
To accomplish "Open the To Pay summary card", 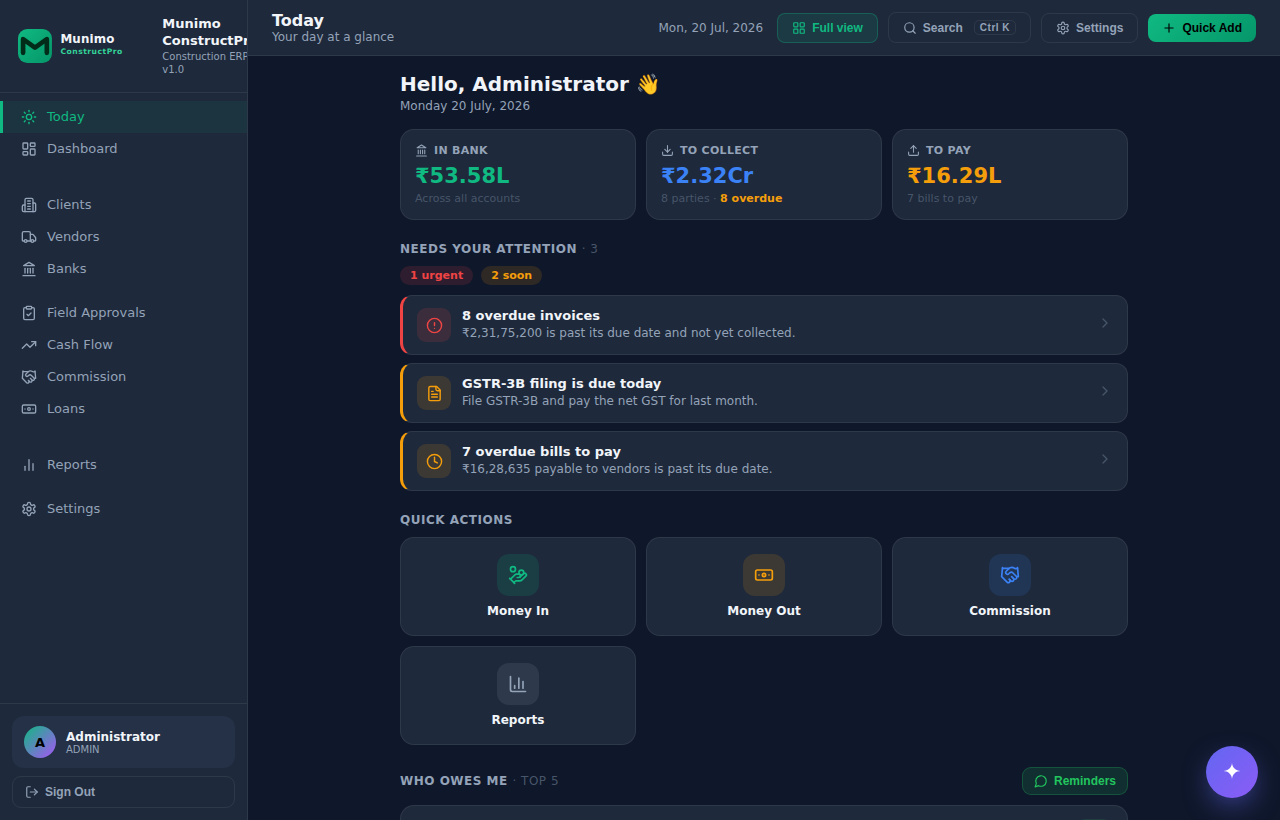I will coord(1010,174).
